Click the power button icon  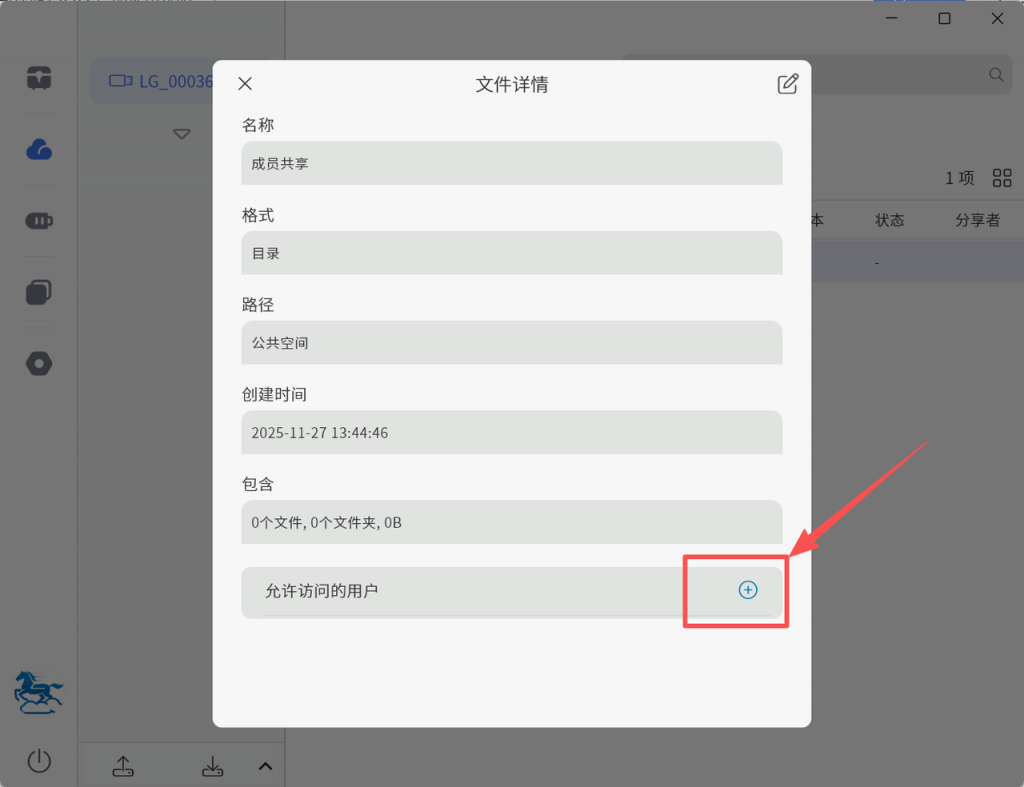(x=39, y=761)
